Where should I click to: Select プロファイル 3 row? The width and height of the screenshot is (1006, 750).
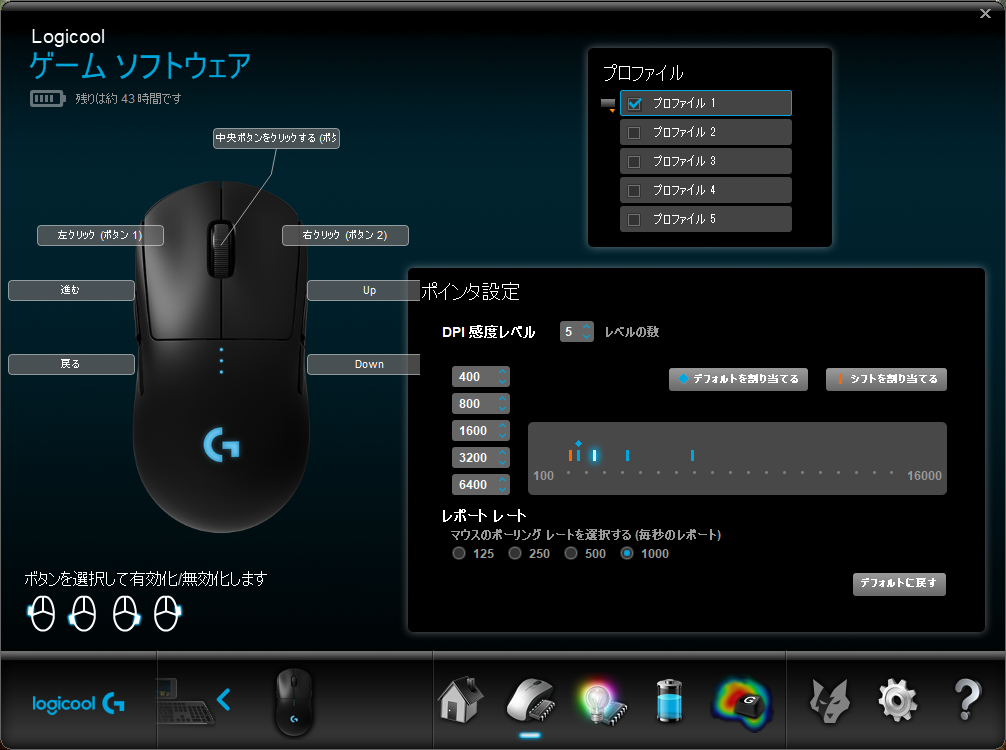(x=706, y=161)
